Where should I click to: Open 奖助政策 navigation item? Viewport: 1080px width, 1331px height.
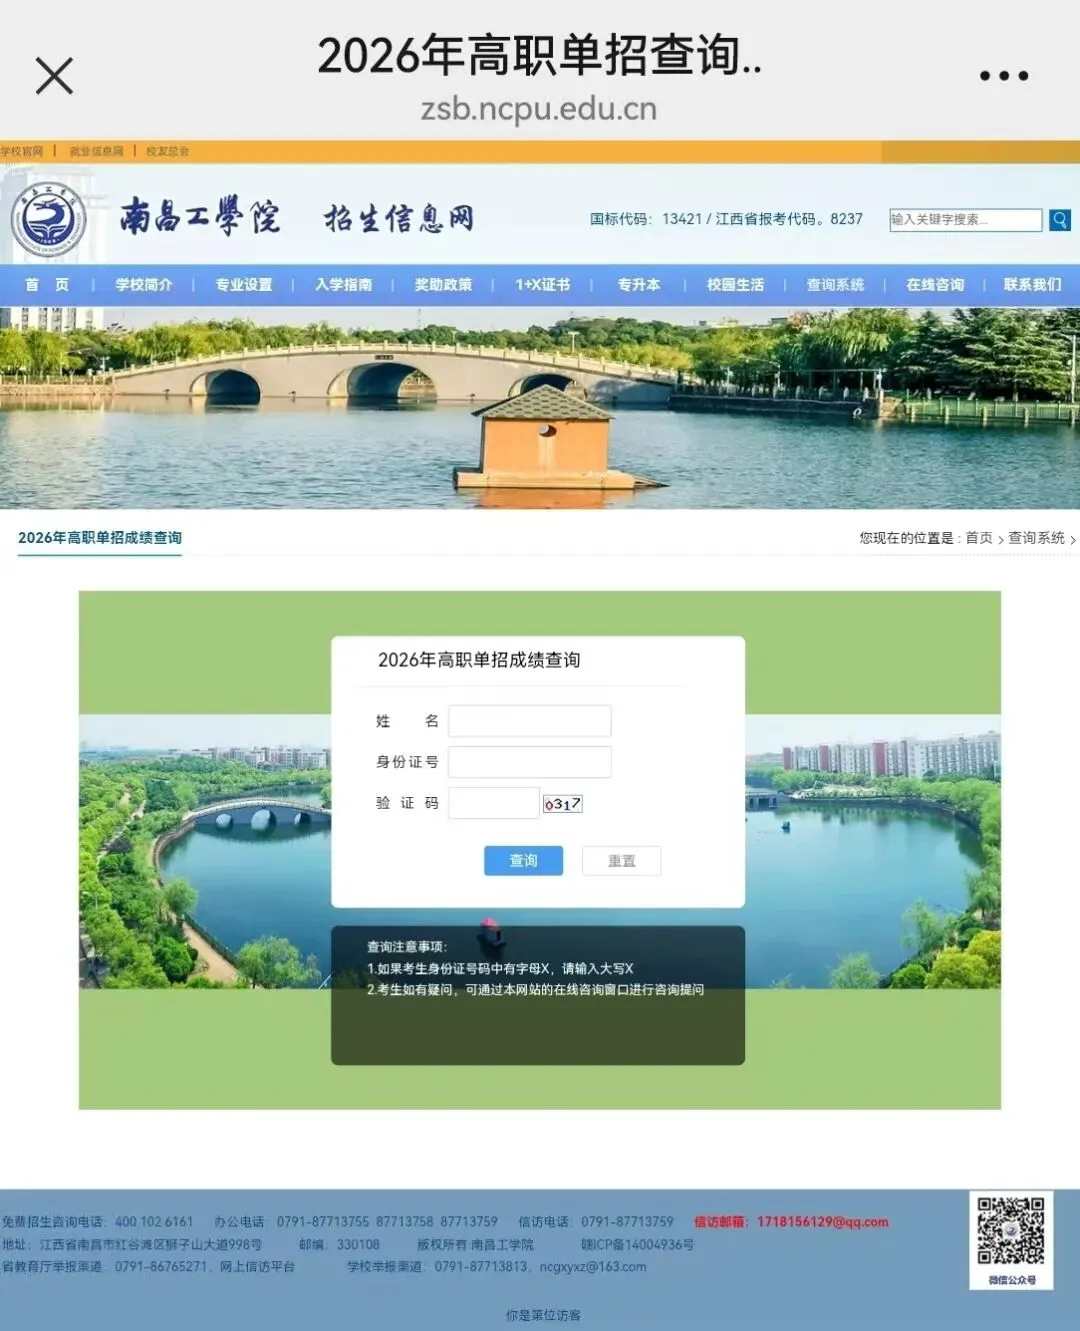[x=443, y=285]
